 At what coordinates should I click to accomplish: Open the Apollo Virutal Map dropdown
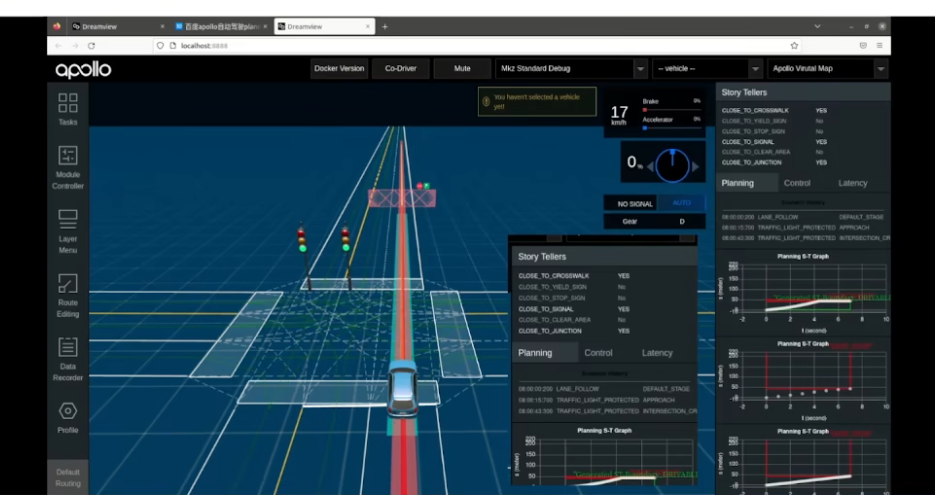tap(828, 69)
